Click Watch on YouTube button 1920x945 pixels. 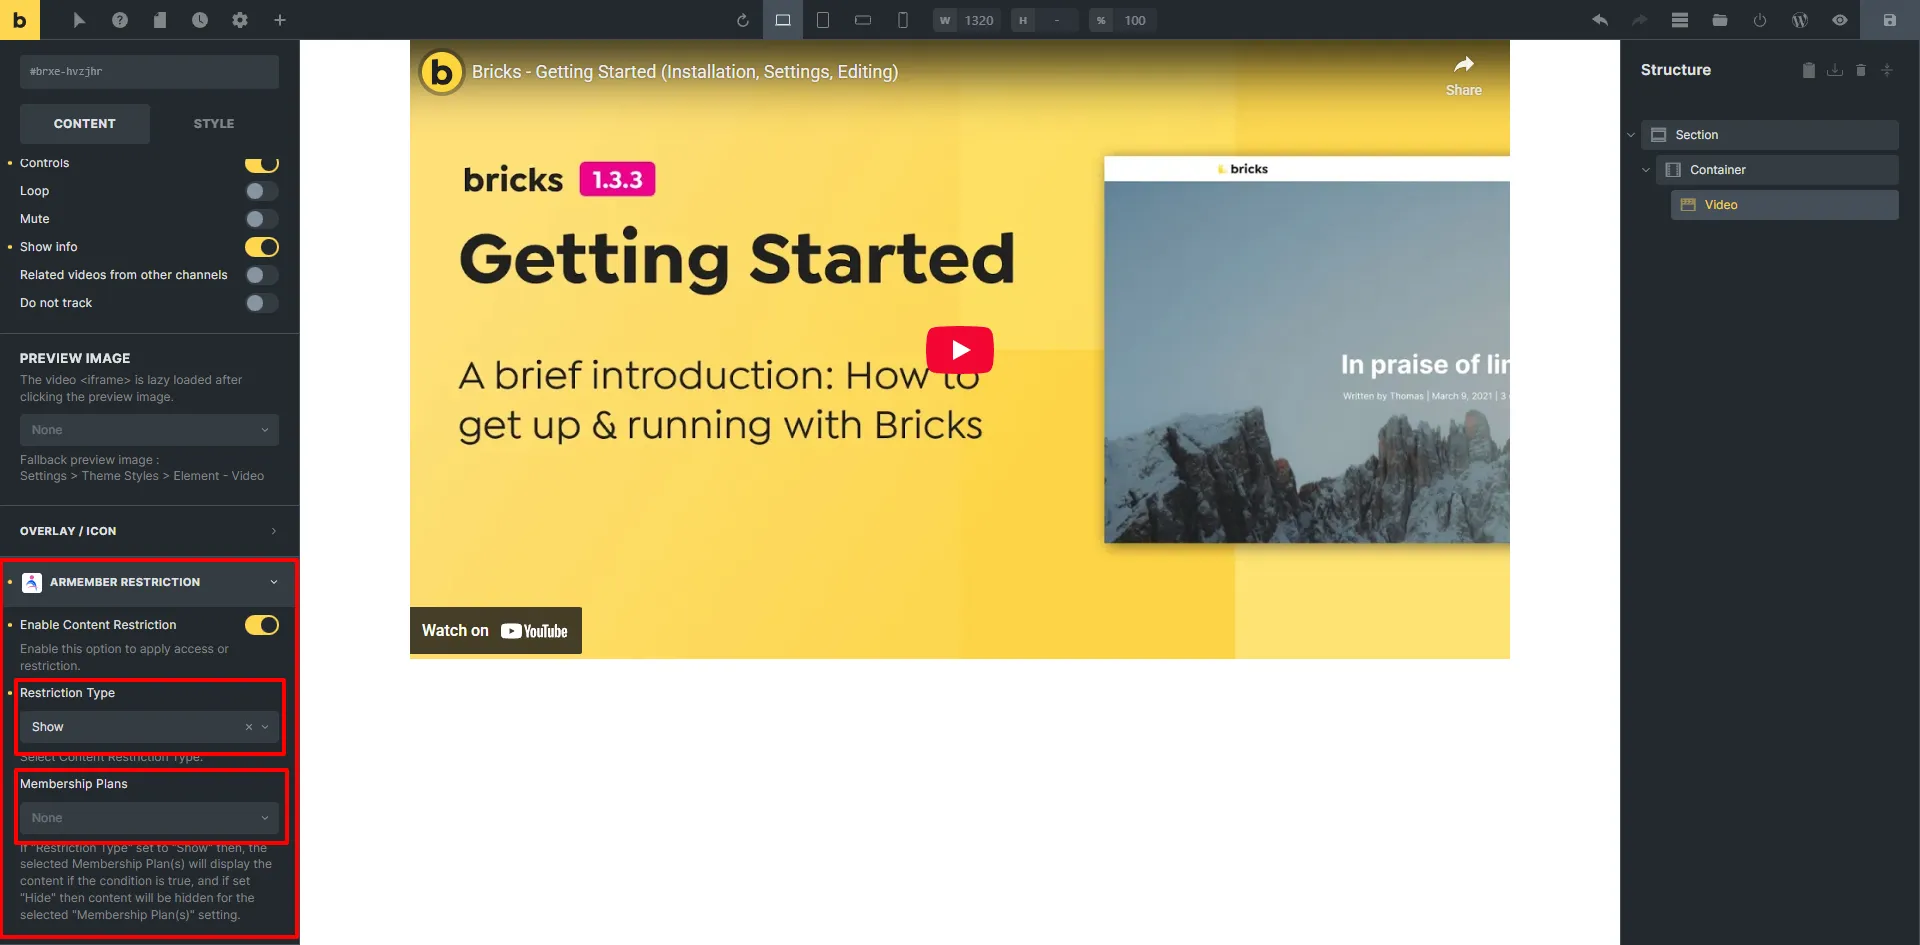(495, 630)
